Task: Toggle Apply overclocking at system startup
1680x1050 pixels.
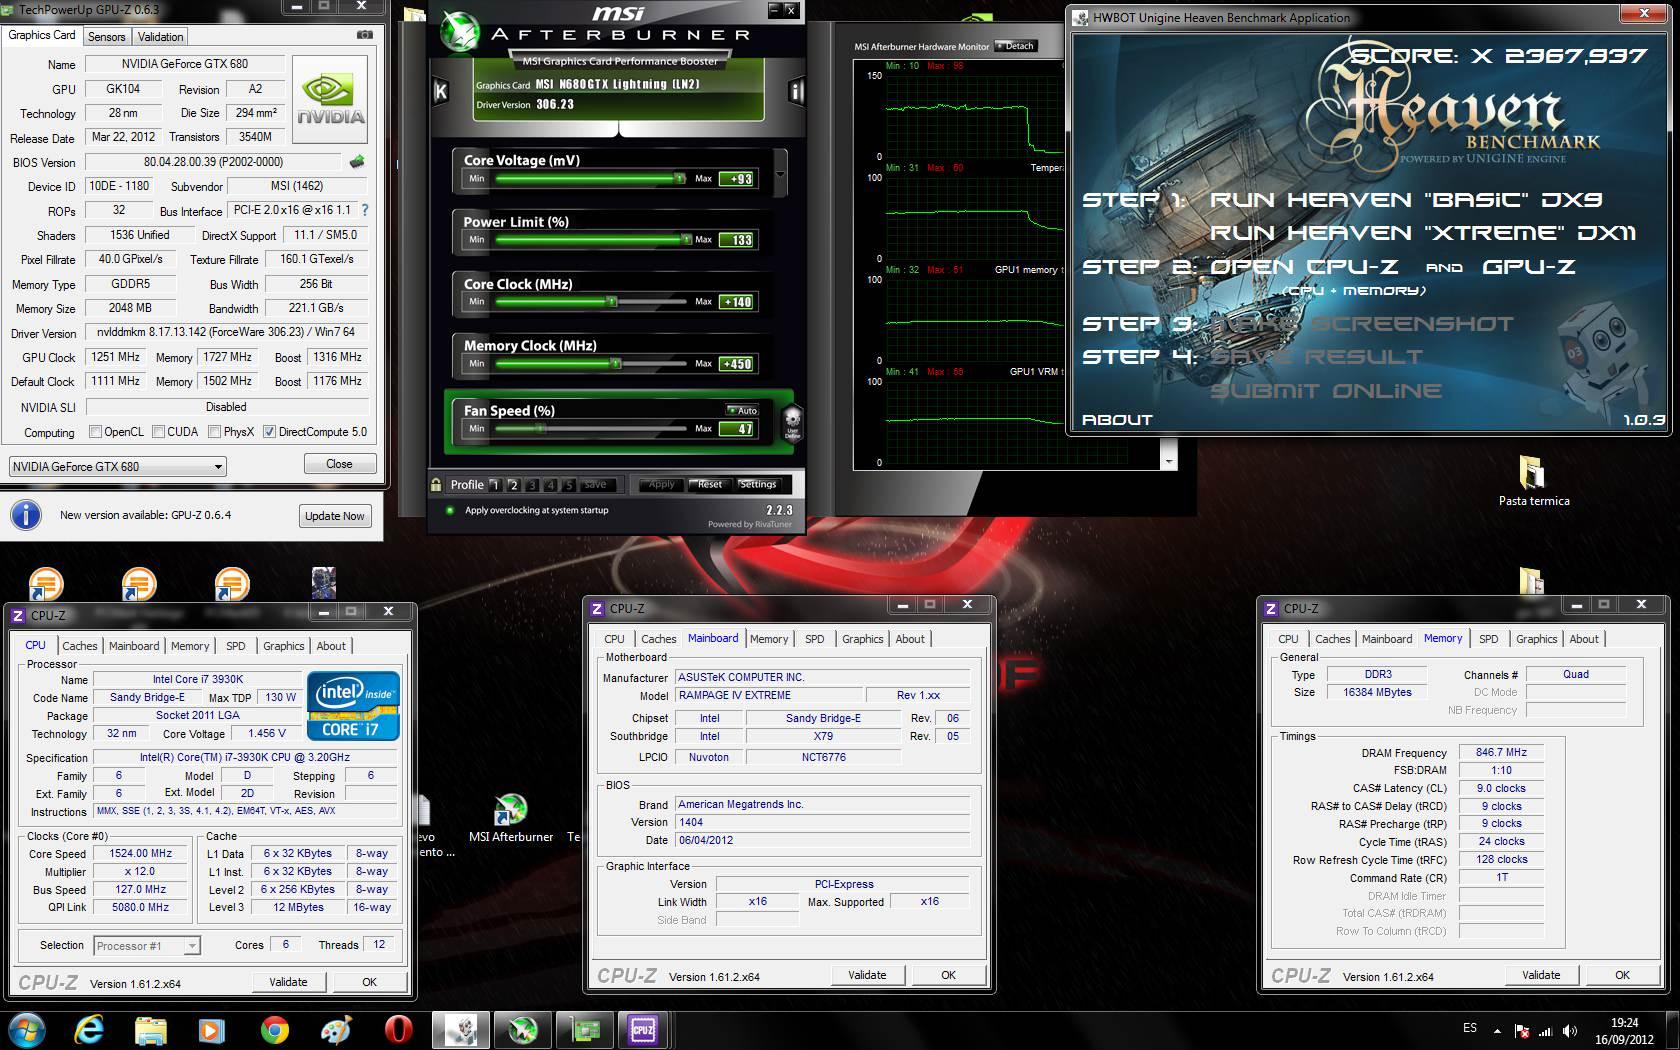Action: (x=449, y=510)
